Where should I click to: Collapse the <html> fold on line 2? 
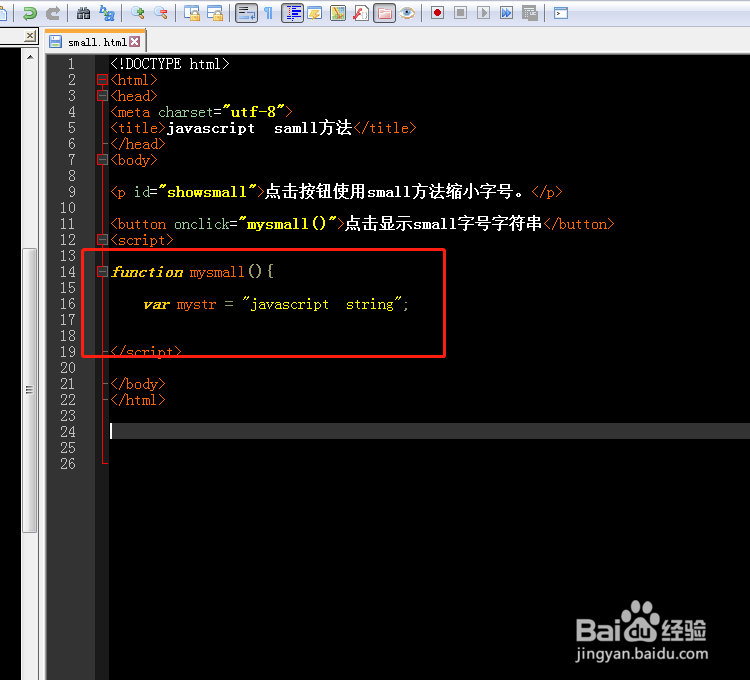tap(102, 80)
